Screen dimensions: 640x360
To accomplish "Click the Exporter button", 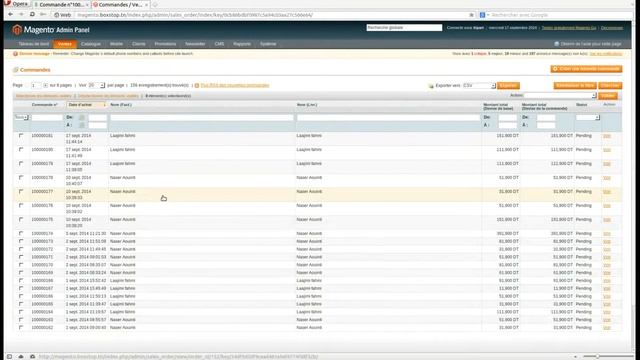I will pyautogui.click(x=508, y=86).
